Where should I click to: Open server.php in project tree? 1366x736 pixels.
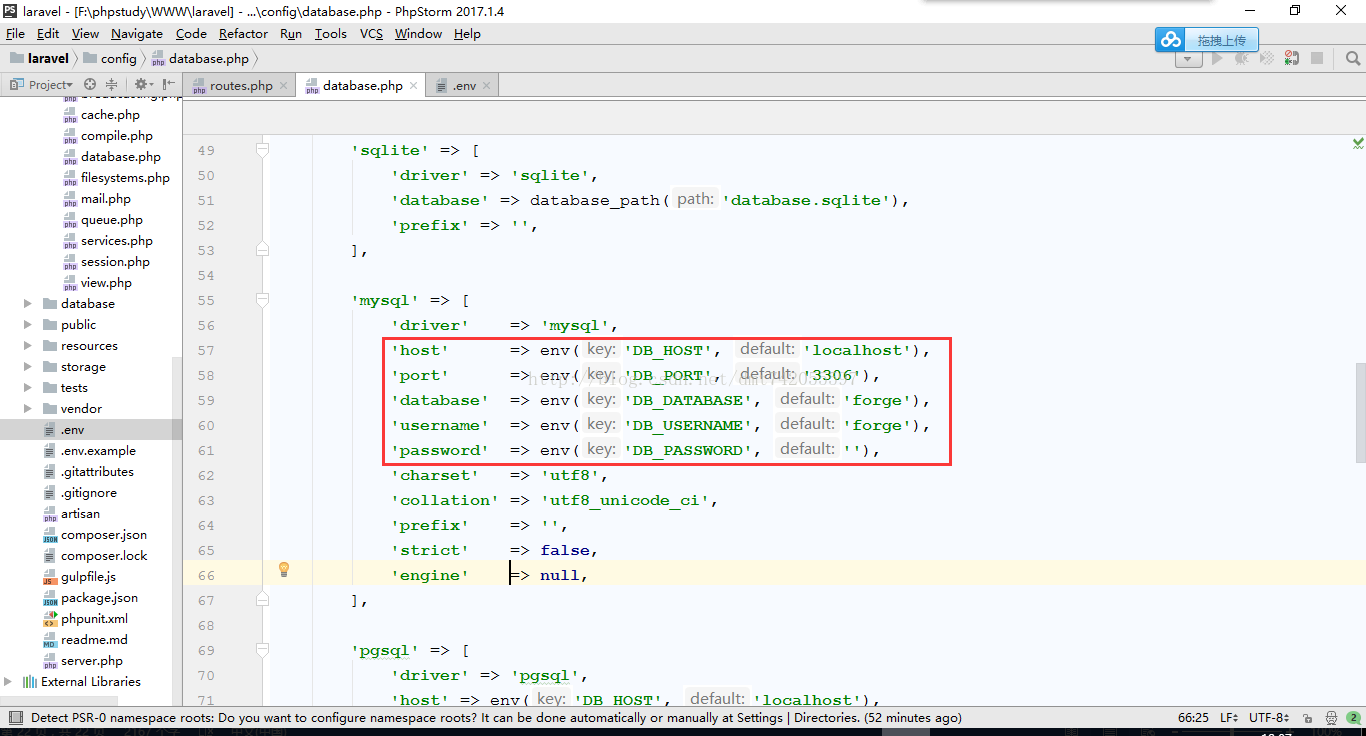(x=92, y=661)
